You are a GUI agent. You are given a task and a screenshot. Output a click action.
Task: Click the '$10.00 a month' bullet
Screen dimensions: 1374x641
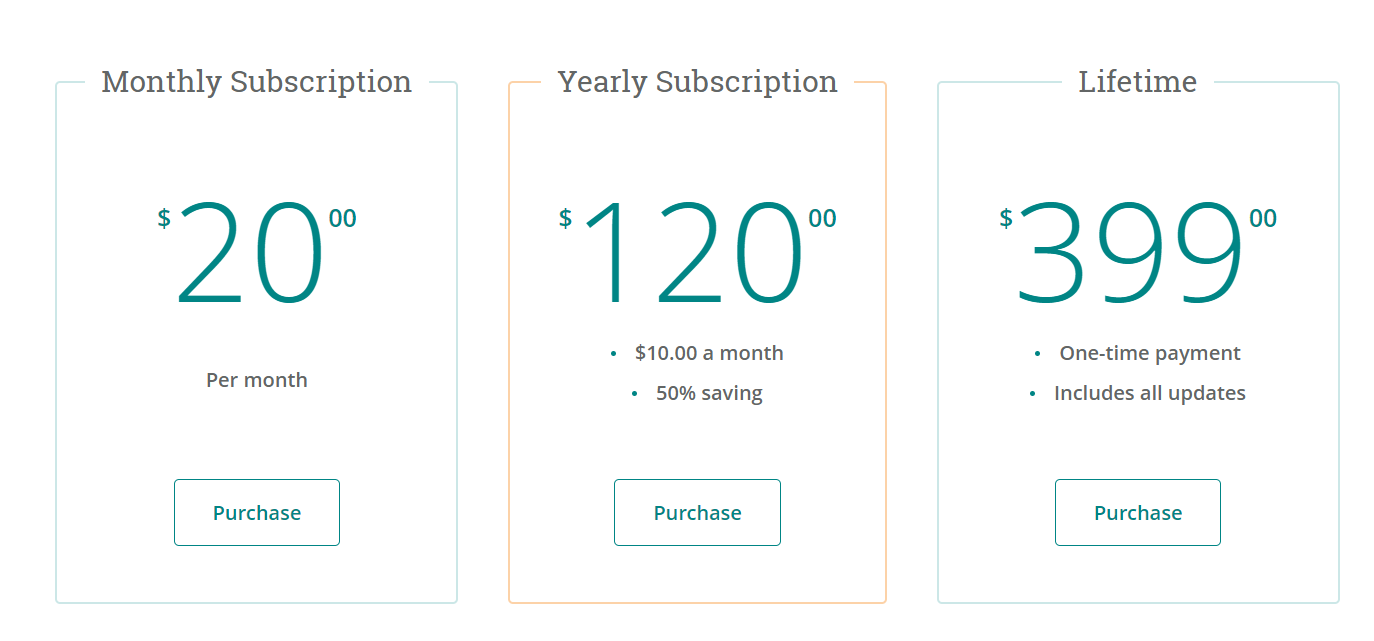tap(709, 353)
